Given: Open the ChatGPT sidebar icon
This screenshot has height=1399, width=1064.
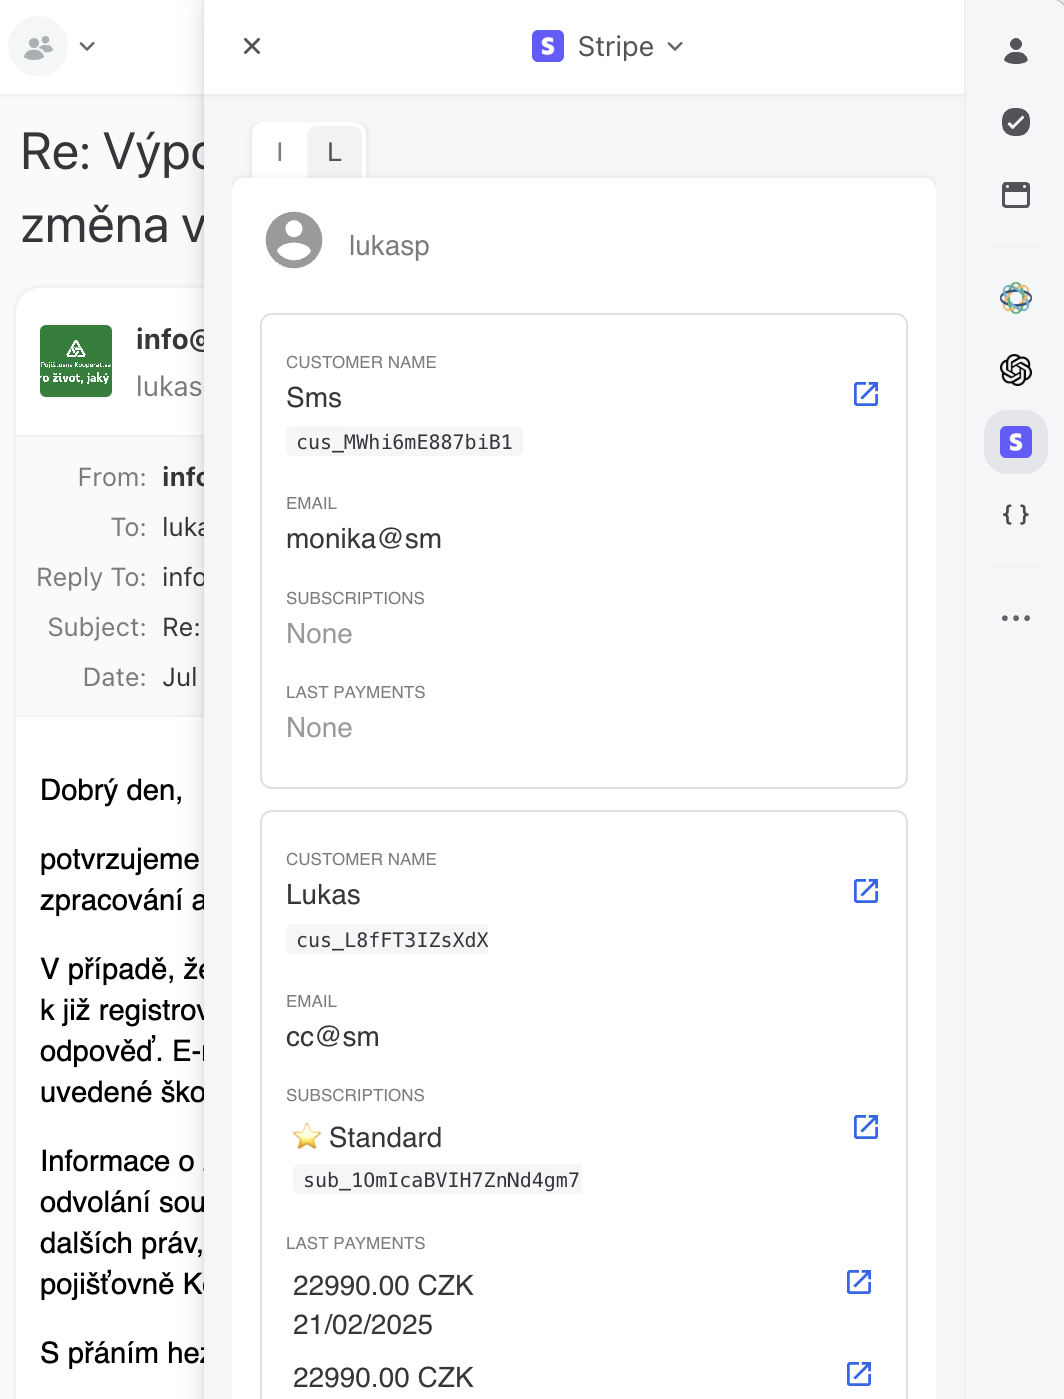Looking at the screenshot, I should pos(1016,370).
